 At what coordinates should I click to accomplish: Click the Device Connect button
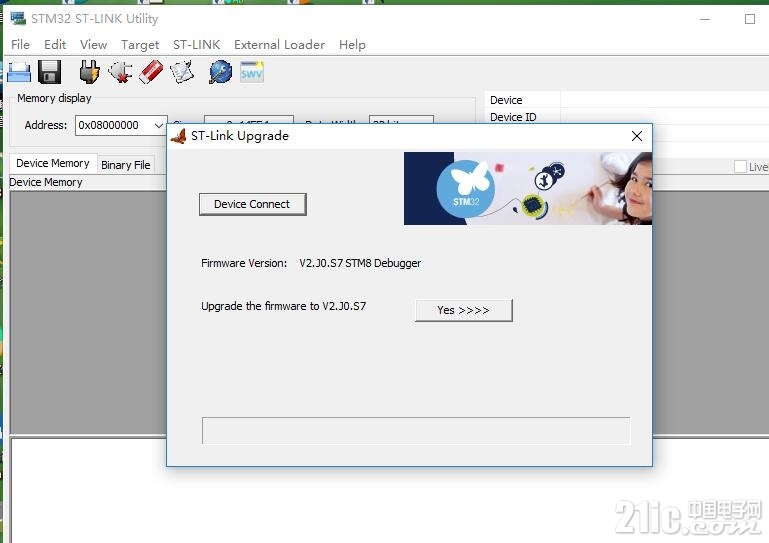click(253, 204)
